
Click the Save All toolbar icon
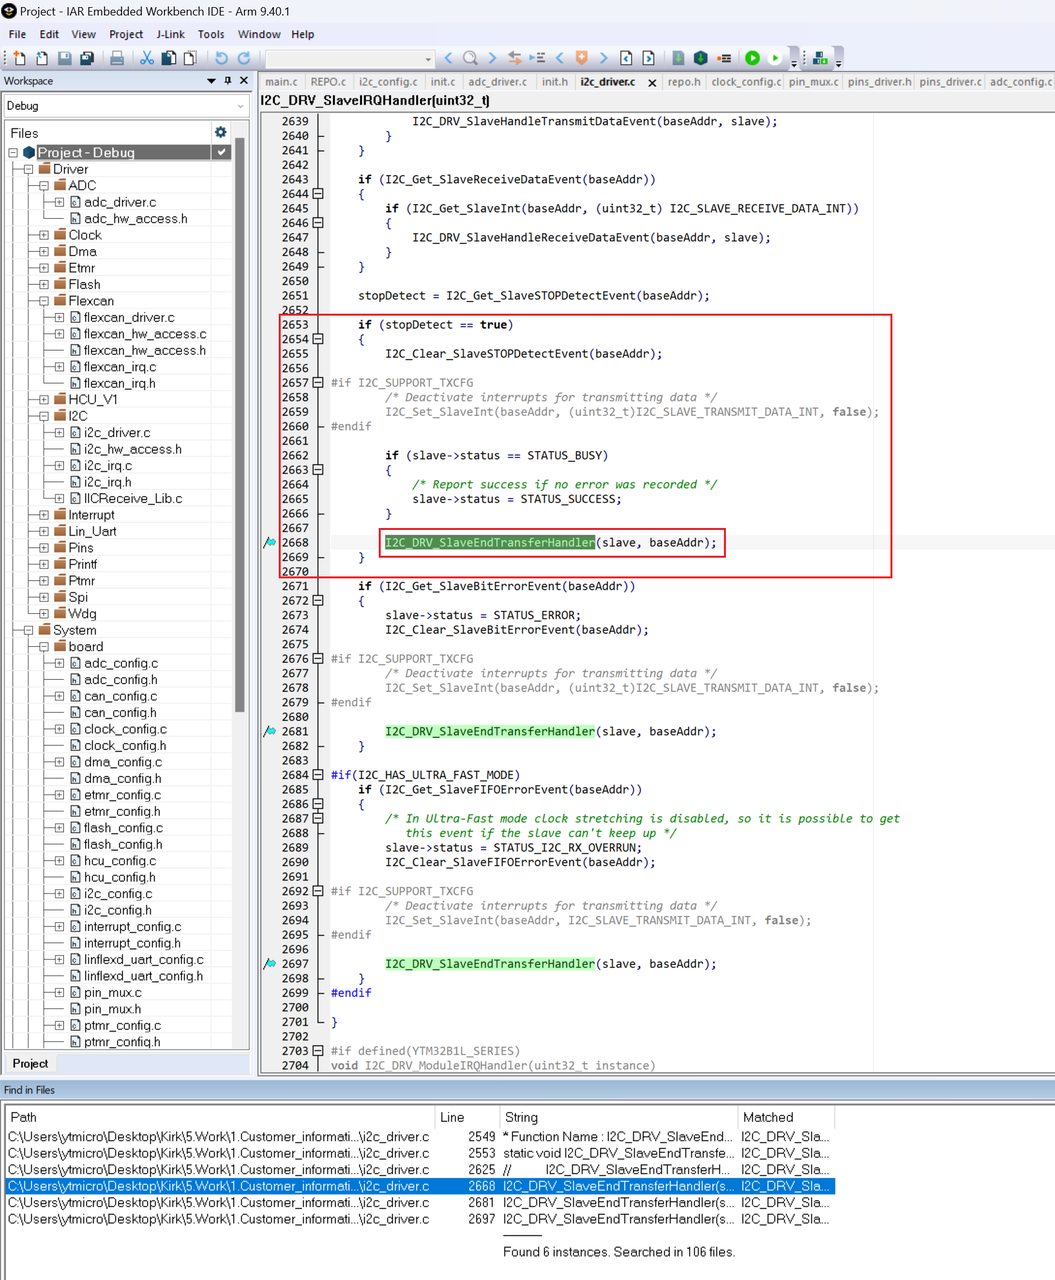tap(87, 59)
